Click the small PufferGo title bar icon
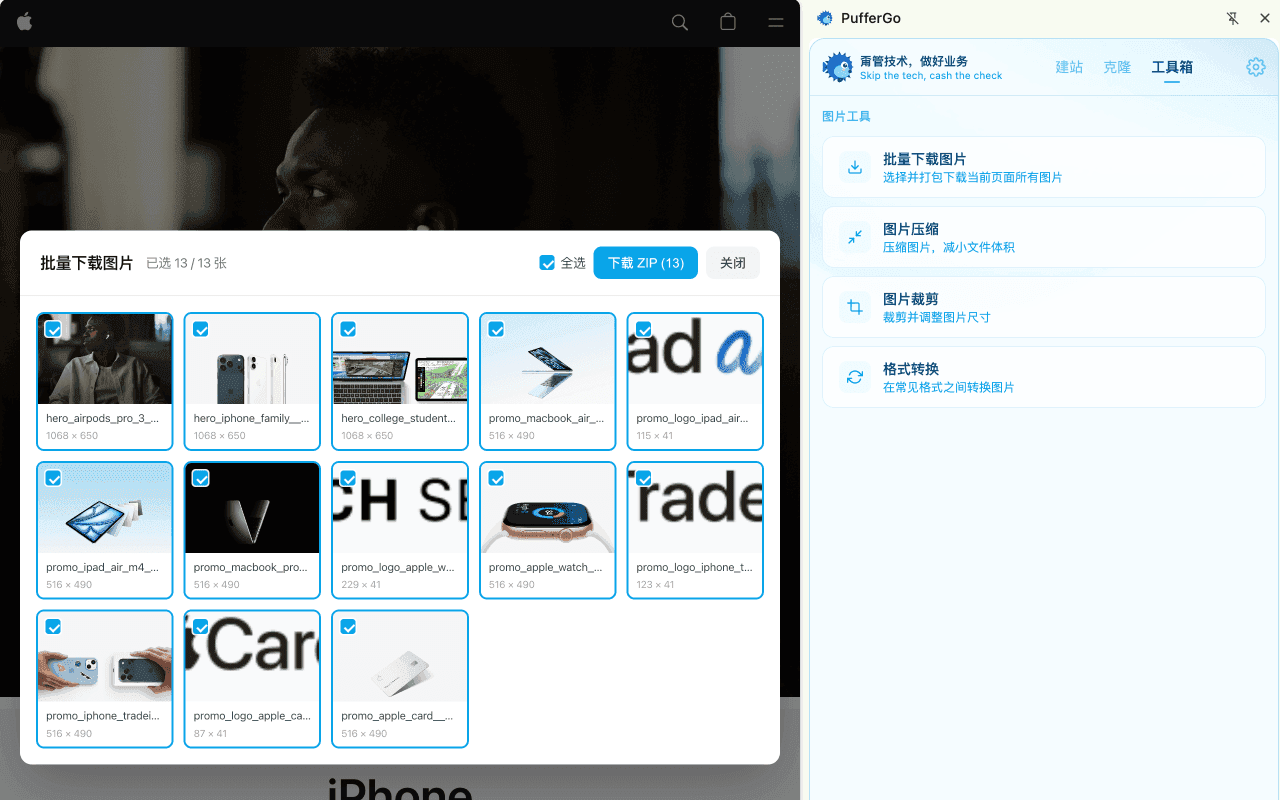 tap(825, 18)
